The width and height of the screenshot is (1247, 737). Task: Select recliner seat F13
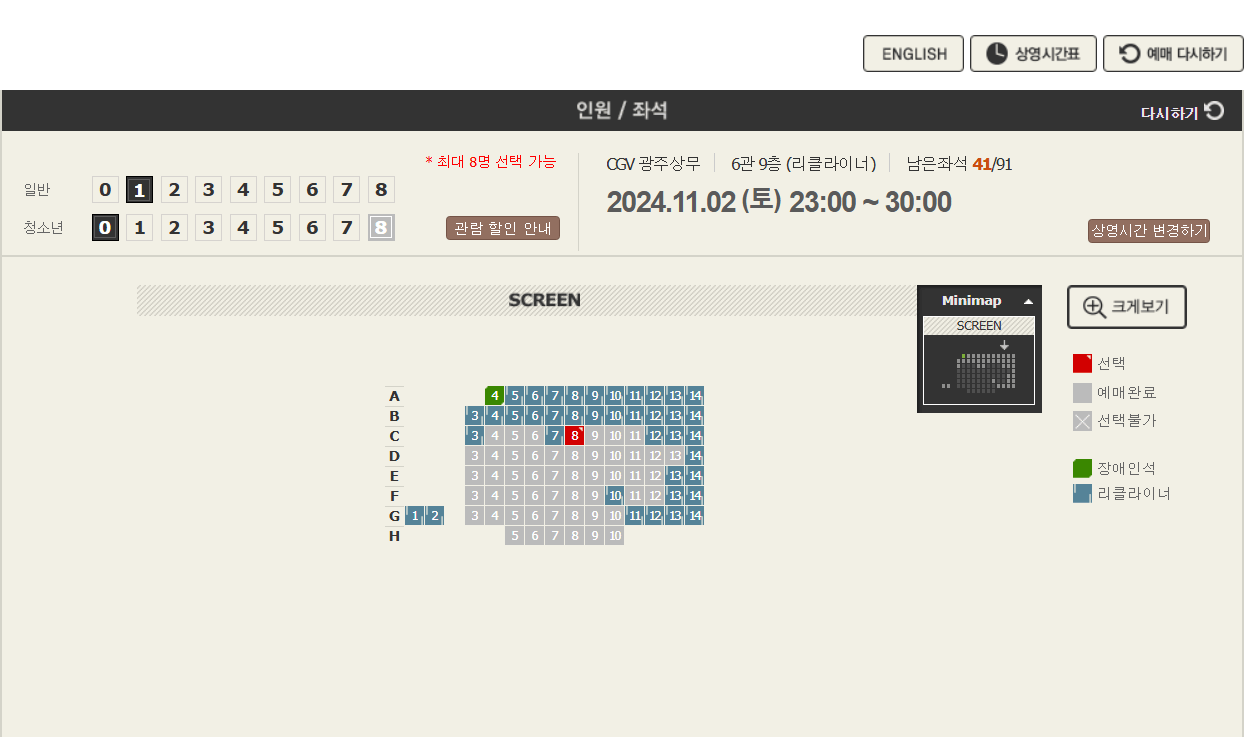click(x=674, y=496)
